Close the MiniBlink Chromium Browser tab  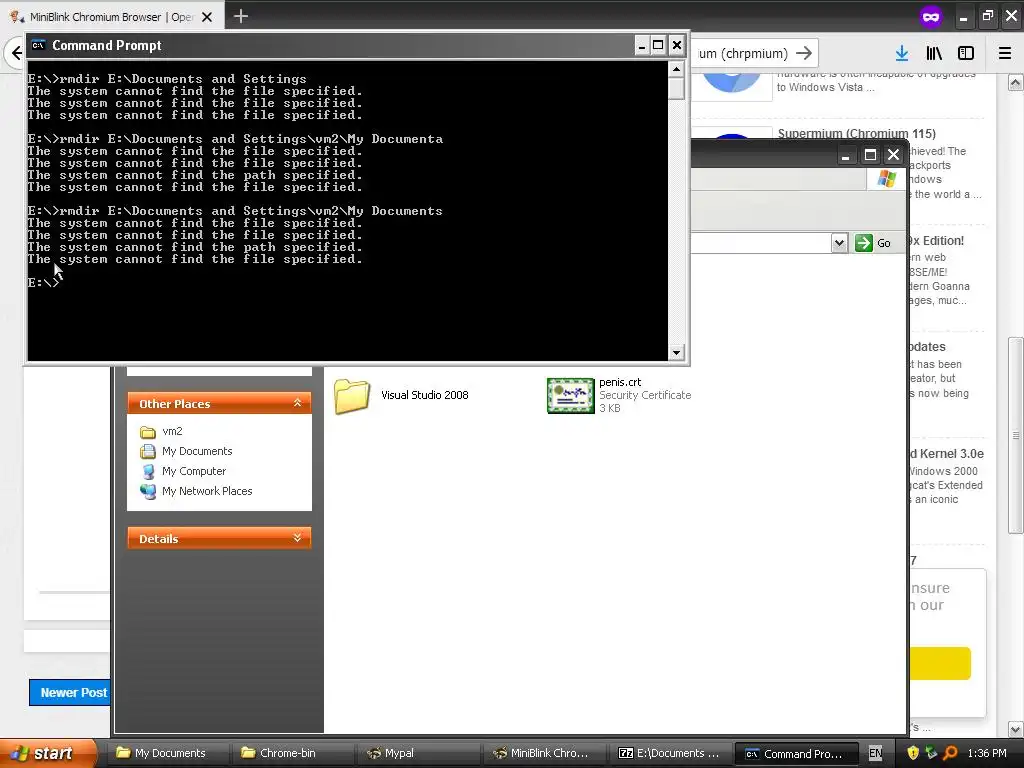coord(207,17)
